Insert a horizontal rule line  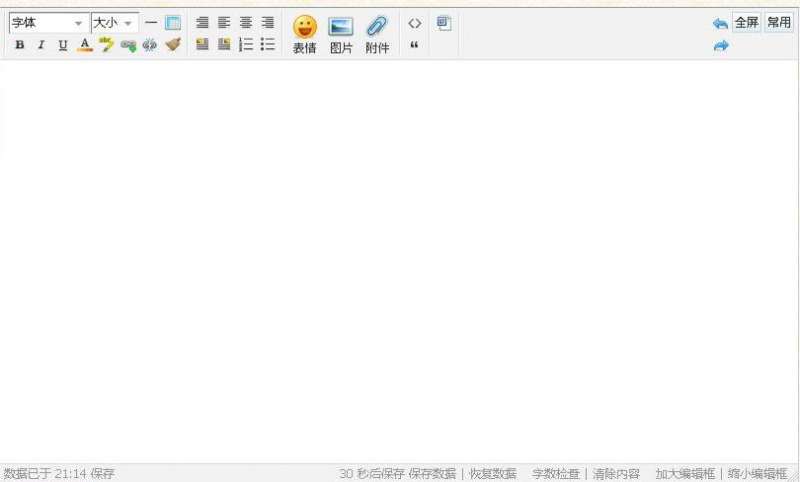(151, 22)
